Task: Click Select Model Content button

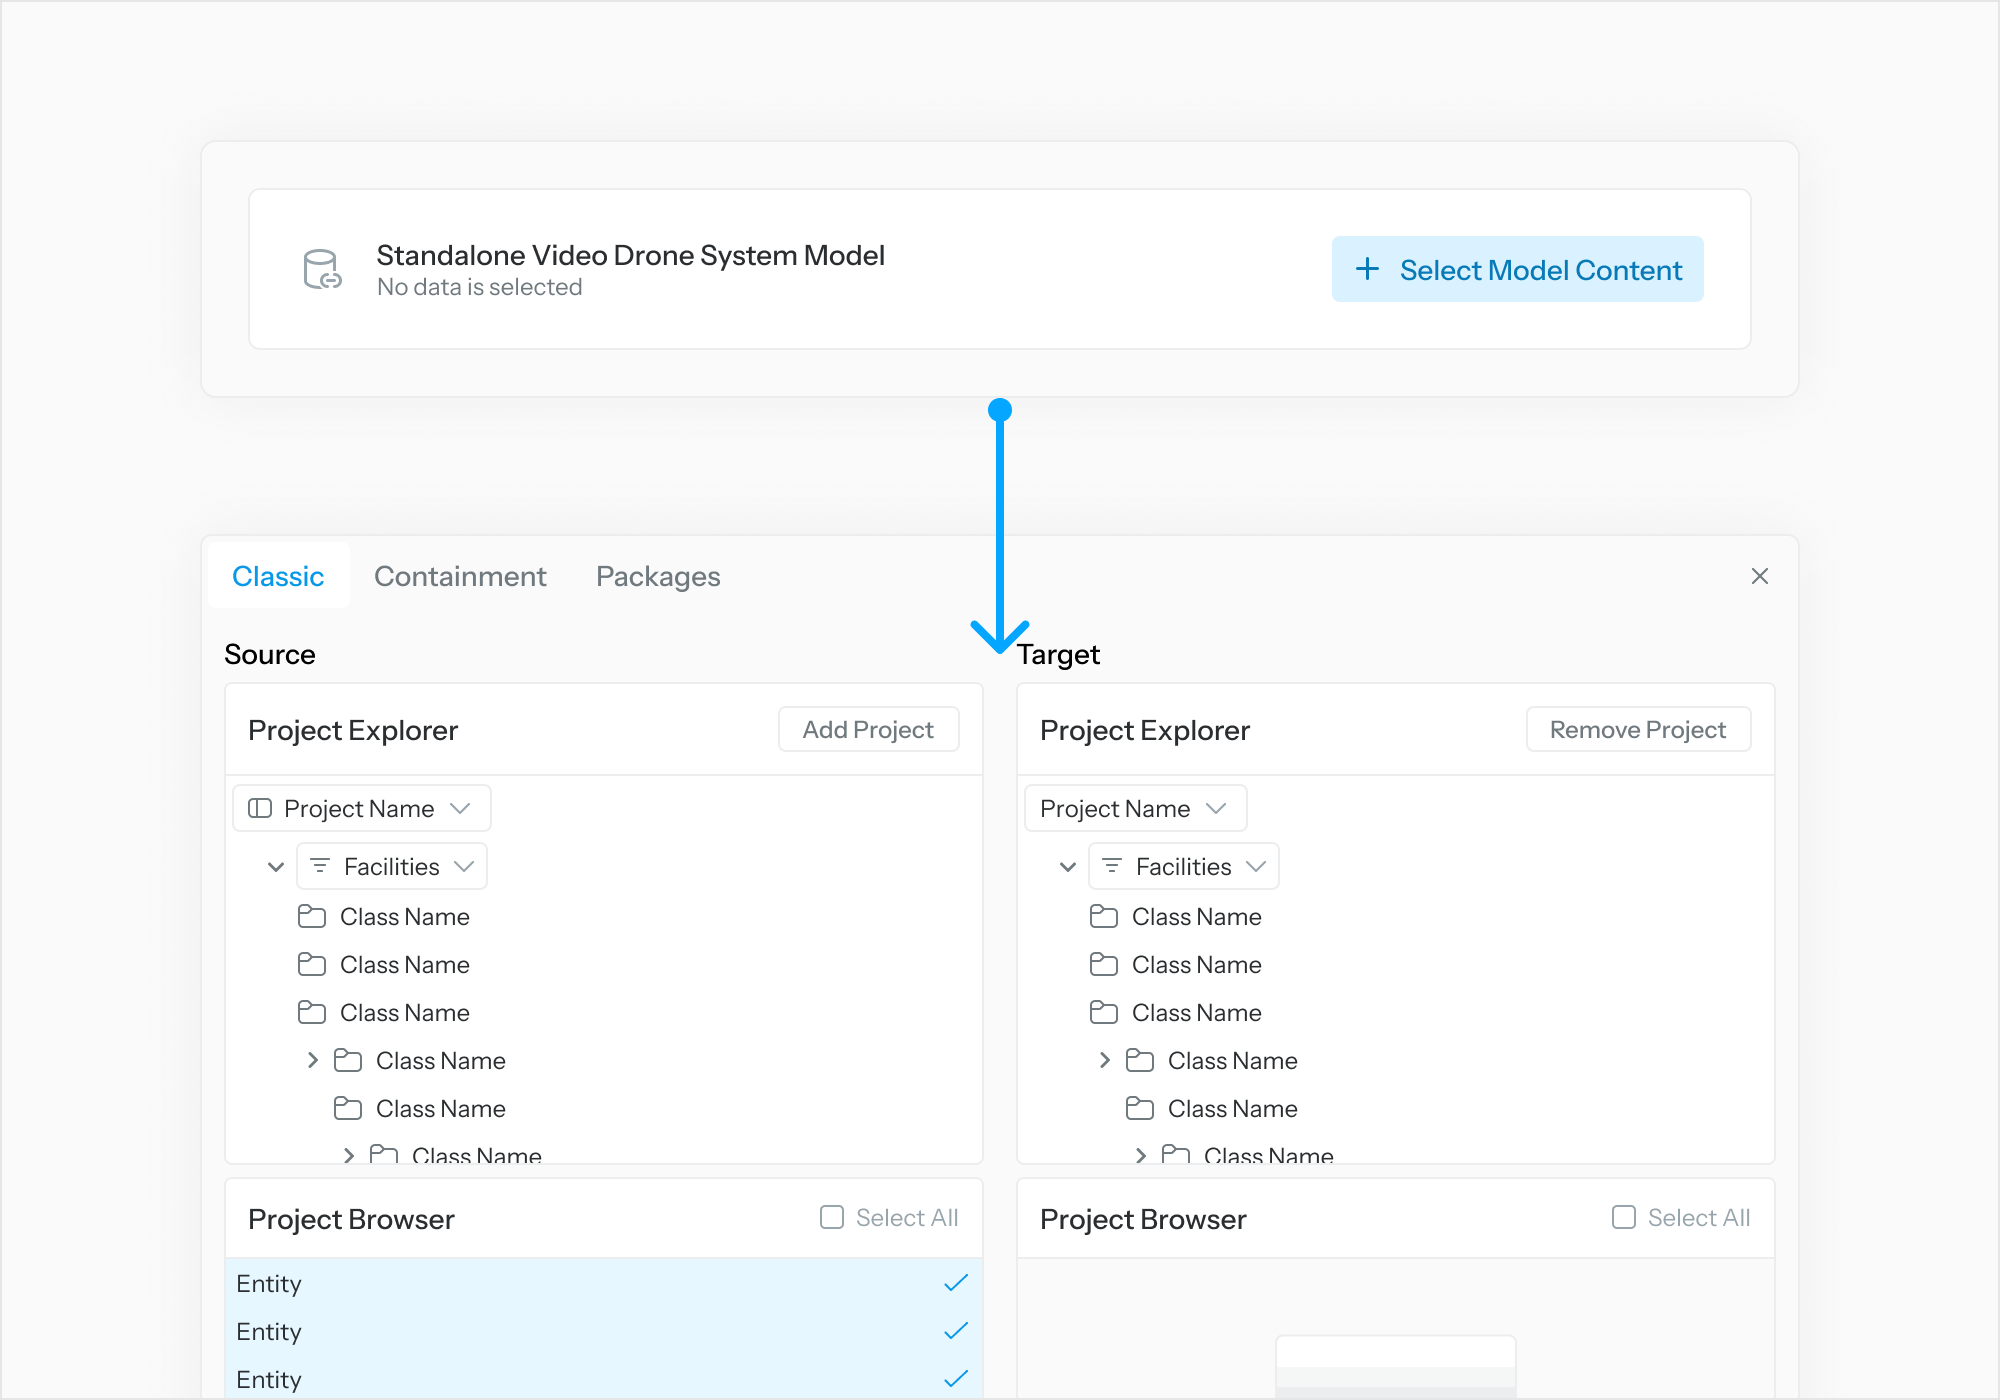Action: pyautogui.click(x=1517, y=270)
